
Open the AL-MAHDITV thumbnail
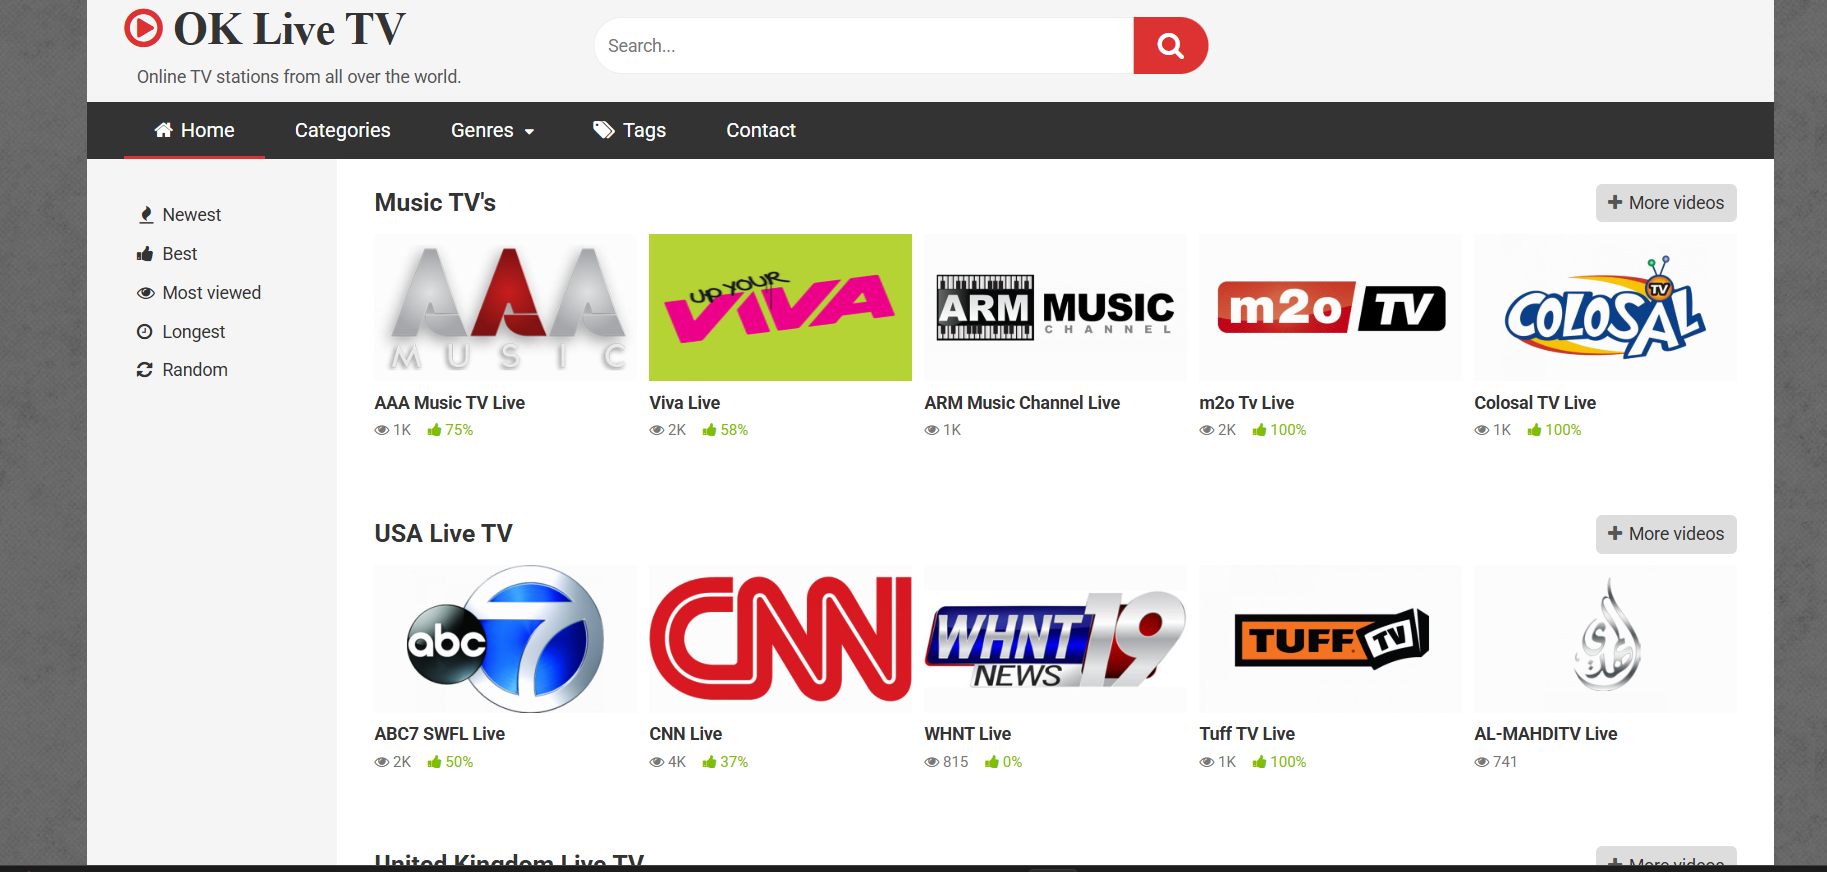click(x=1605, y=639)
